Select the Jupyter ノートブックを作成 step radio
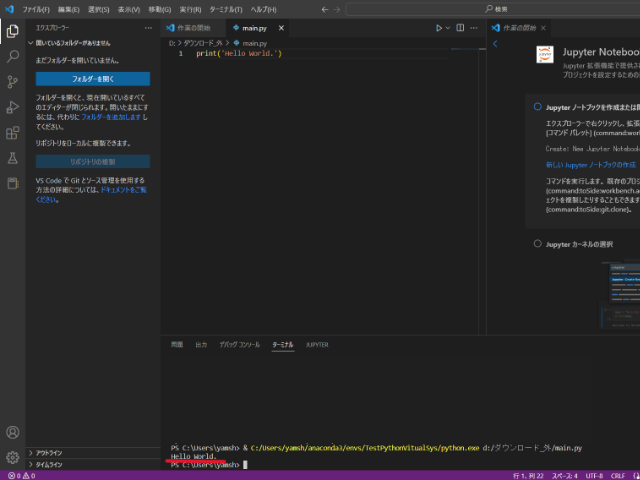The image size is (640, 480). (538, 107)
